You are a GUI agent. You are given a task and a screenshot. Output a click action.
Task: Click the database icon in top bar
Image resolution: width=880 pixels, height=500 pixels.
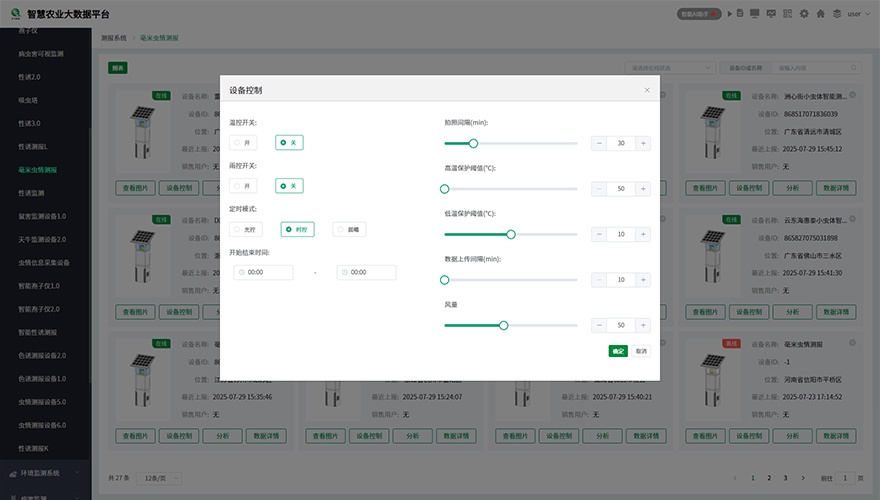(740, 14)
